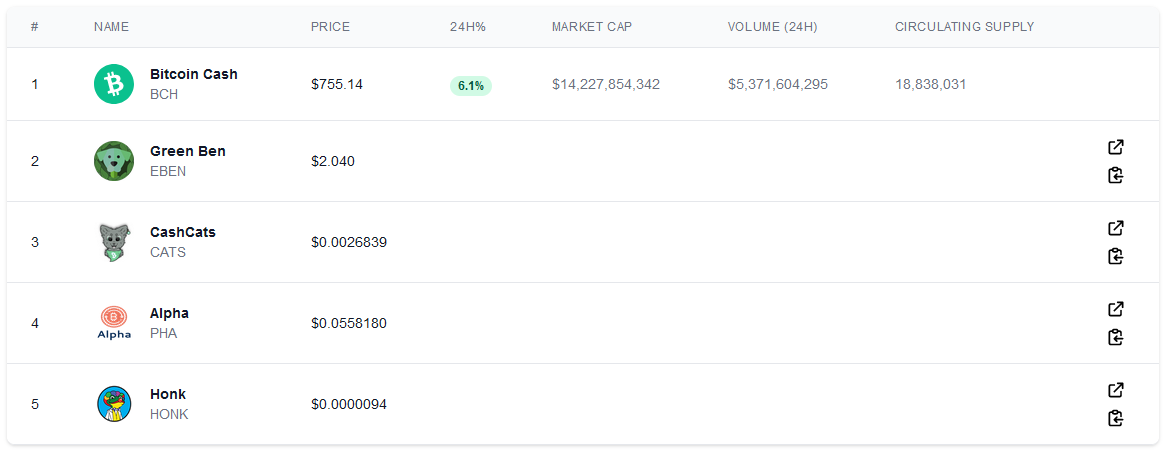Open external link for Honk
Image resolution: width=1165 pixels, height=453 pixels.
tap(1115, 390)
